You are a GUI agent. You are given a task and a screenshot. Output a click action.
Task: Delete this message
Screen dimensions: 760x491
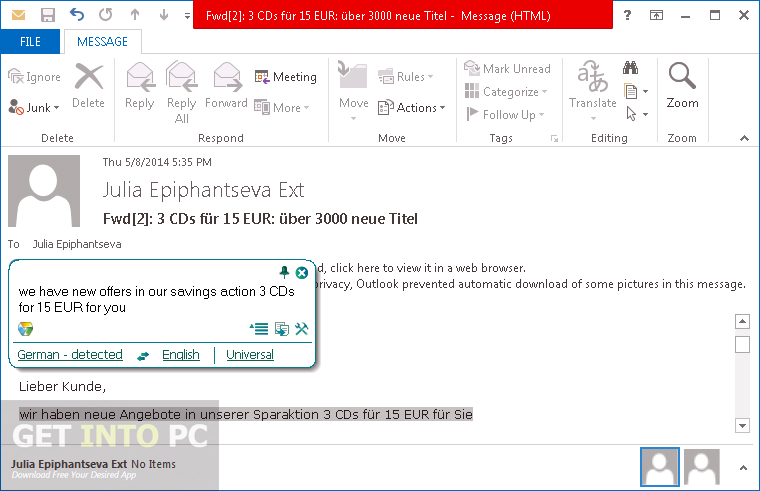point(88,86)
